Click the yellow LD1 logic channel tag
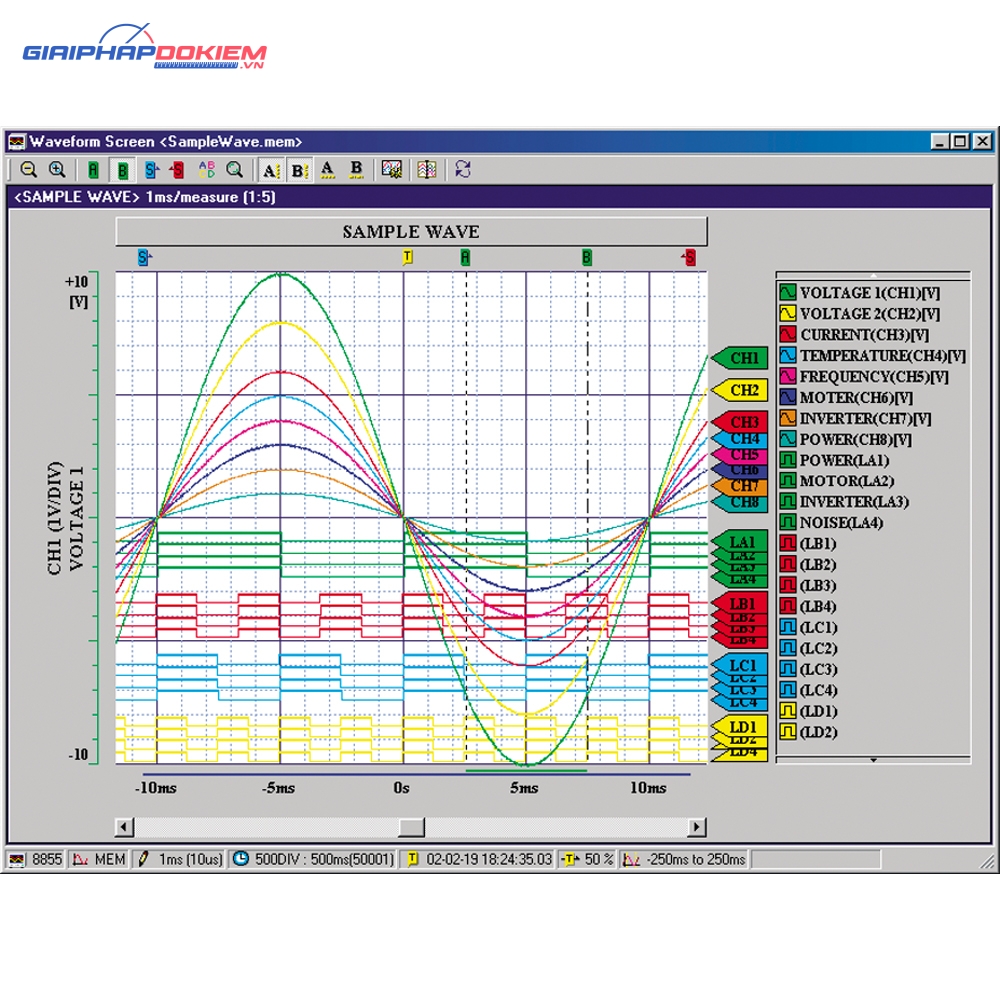The image size is (1000, 1000). [x=740, y=726]
